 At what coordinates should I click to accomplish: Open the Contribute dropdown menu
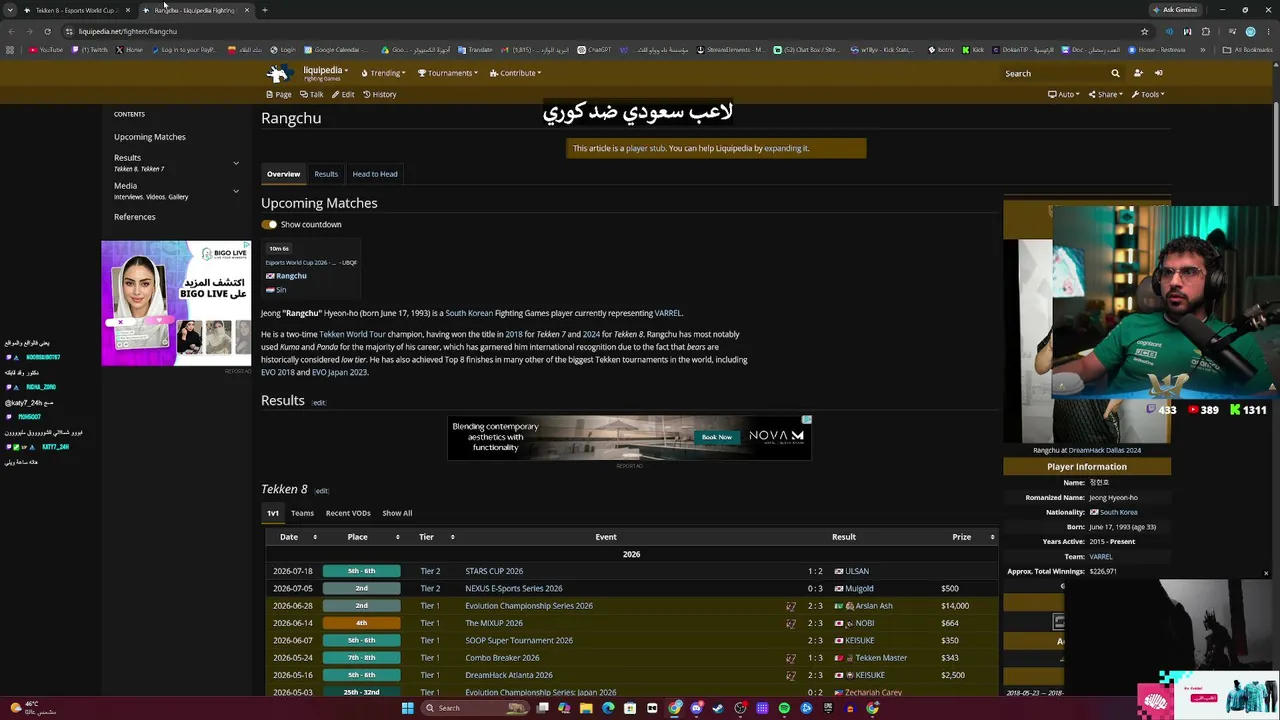point(515,73)
